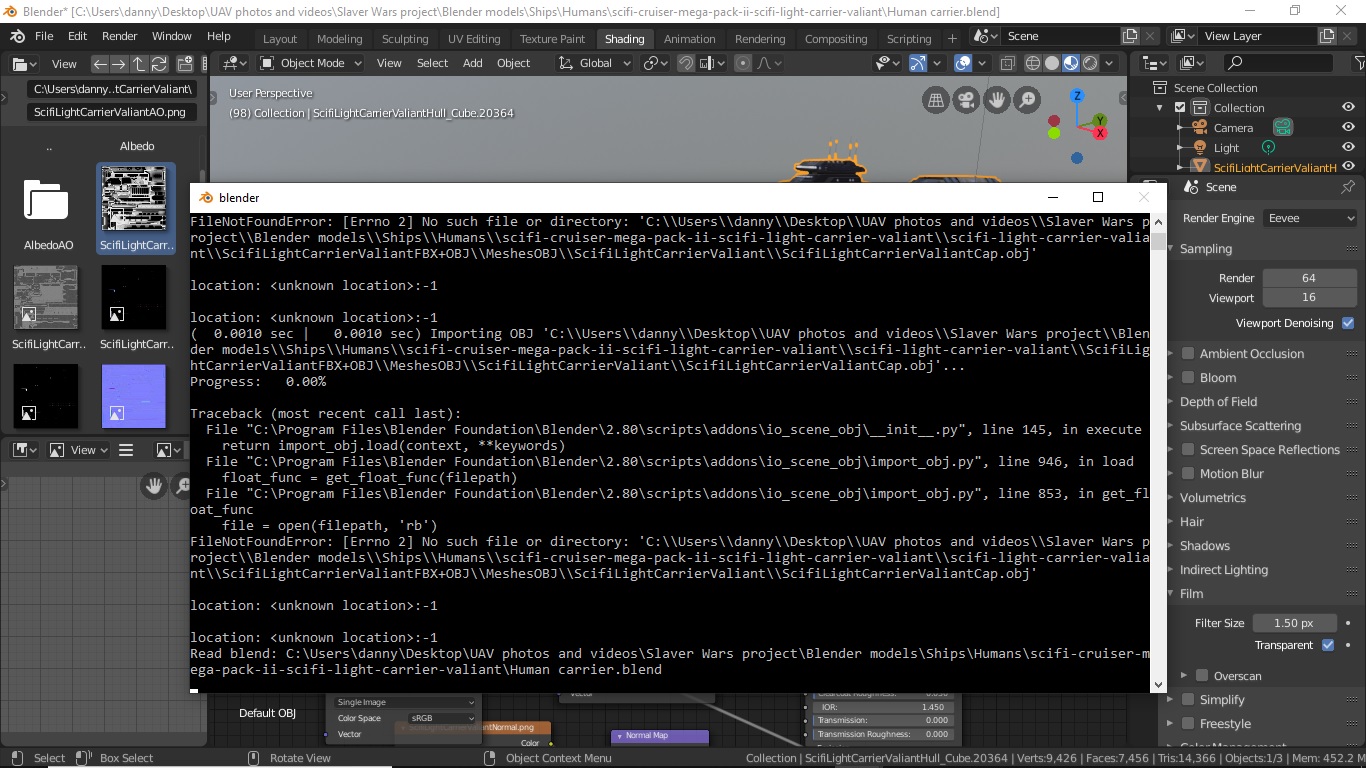Open the viewport editor type dropdown

(x=235, y=63)
